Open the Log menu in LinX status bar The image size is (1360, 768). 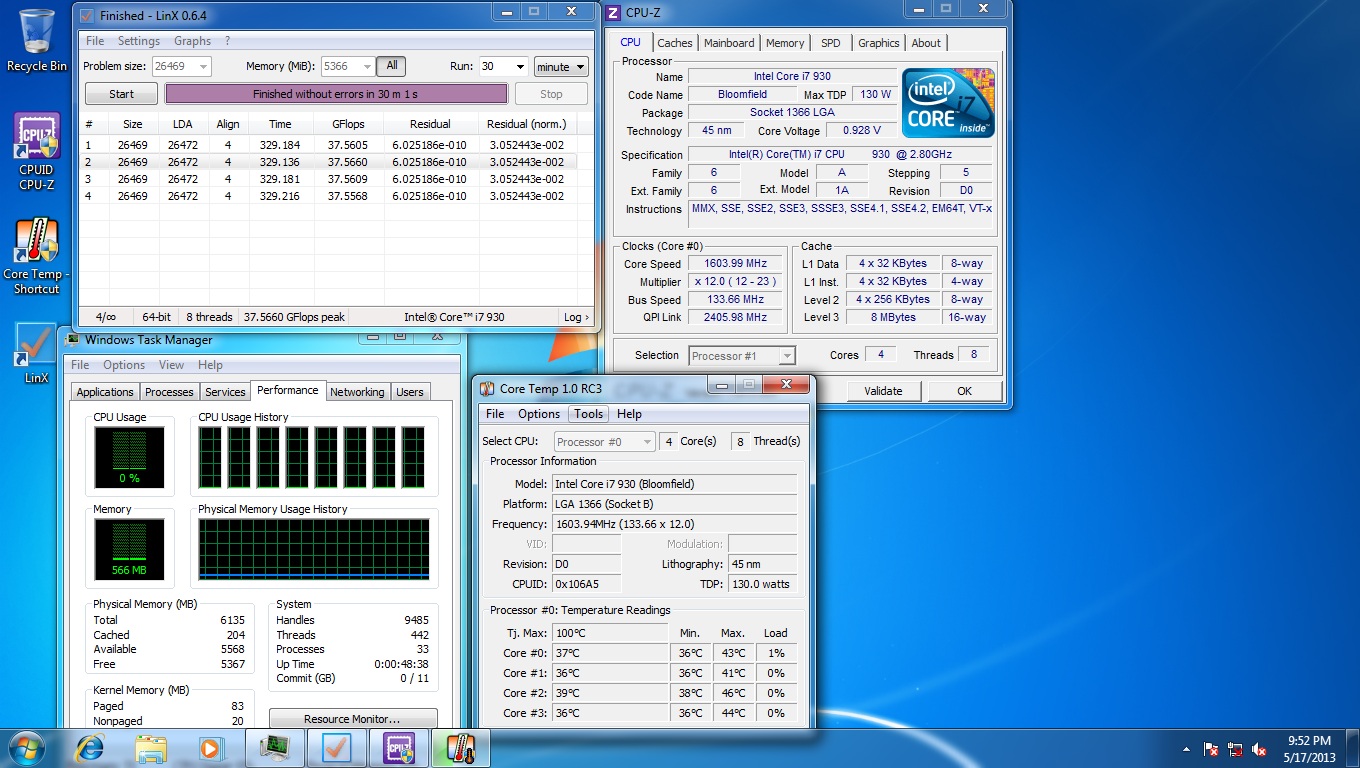click(x=575, y=317)
